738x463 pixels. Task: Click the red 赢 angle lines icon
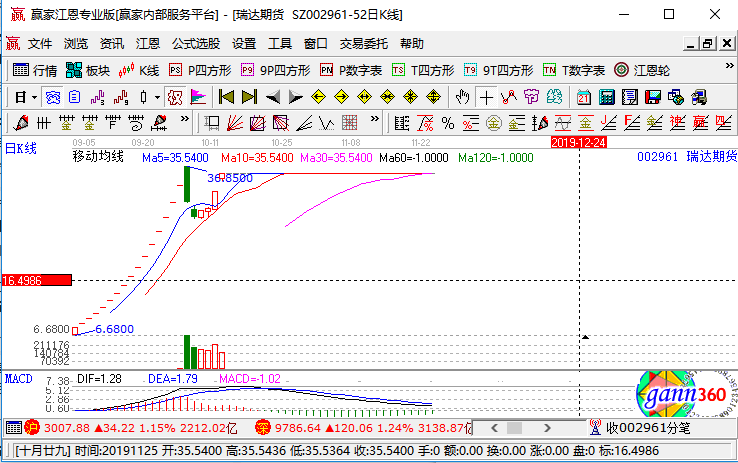701,123
